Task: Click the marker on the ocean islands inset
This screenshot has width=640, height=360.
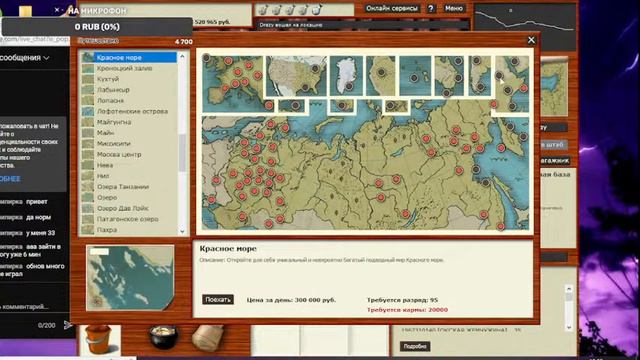Action: tap(414, 78)
